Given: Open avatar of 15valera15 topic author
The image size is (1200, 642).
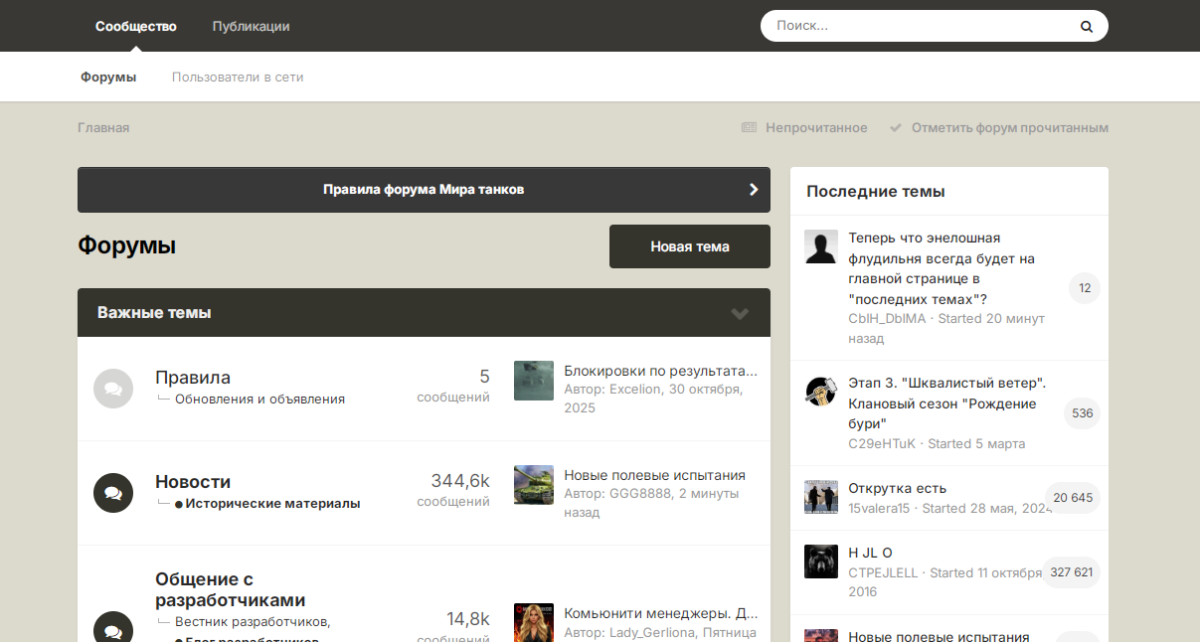Looking at the screenshot, I should 821,497.
